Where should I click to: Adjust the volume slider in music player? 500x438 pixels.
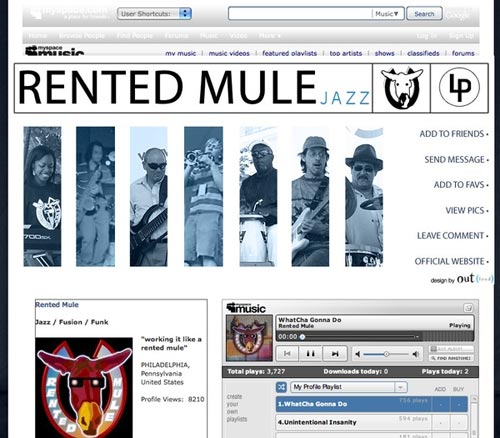pyautogui.click(x=386, y=354)
